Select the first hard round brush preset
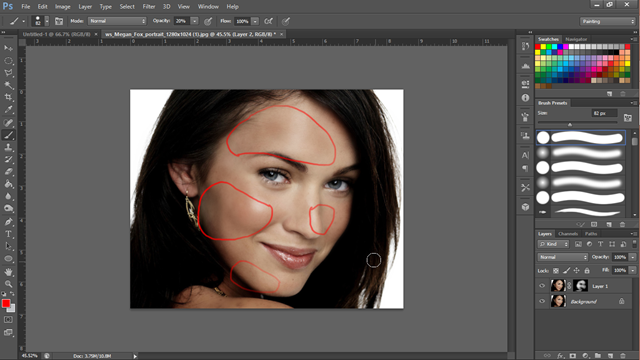Screen dimensions: 640x360 pos(580,138)
